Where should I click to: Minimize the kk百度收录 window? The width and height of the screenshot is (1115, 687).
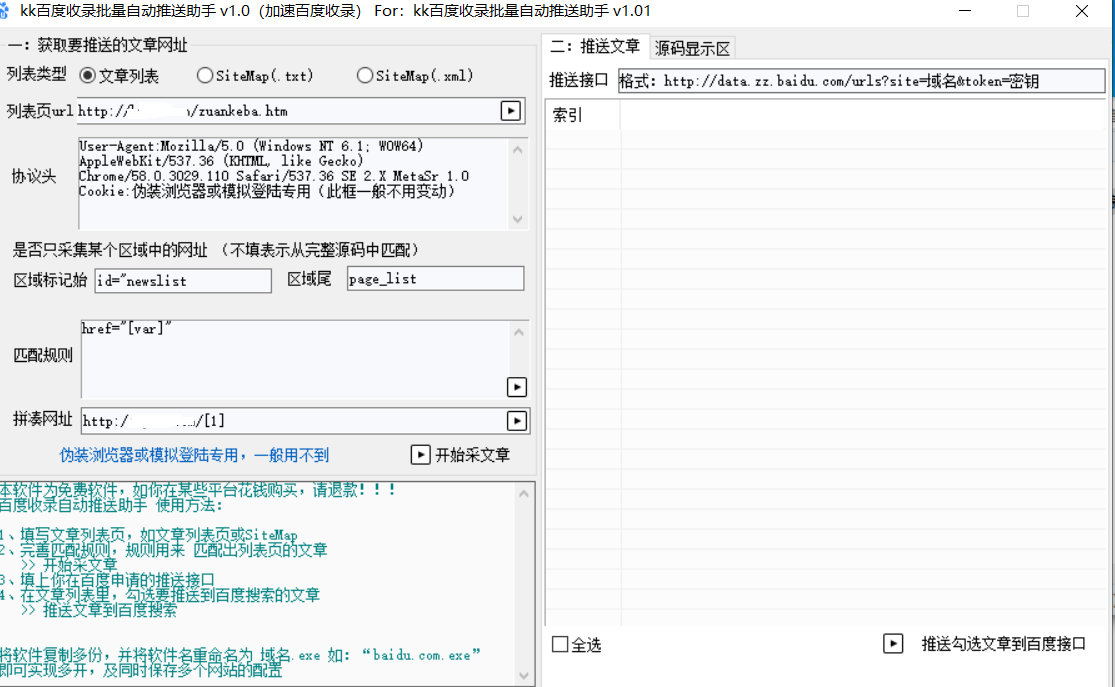click(x=965, y=11)
